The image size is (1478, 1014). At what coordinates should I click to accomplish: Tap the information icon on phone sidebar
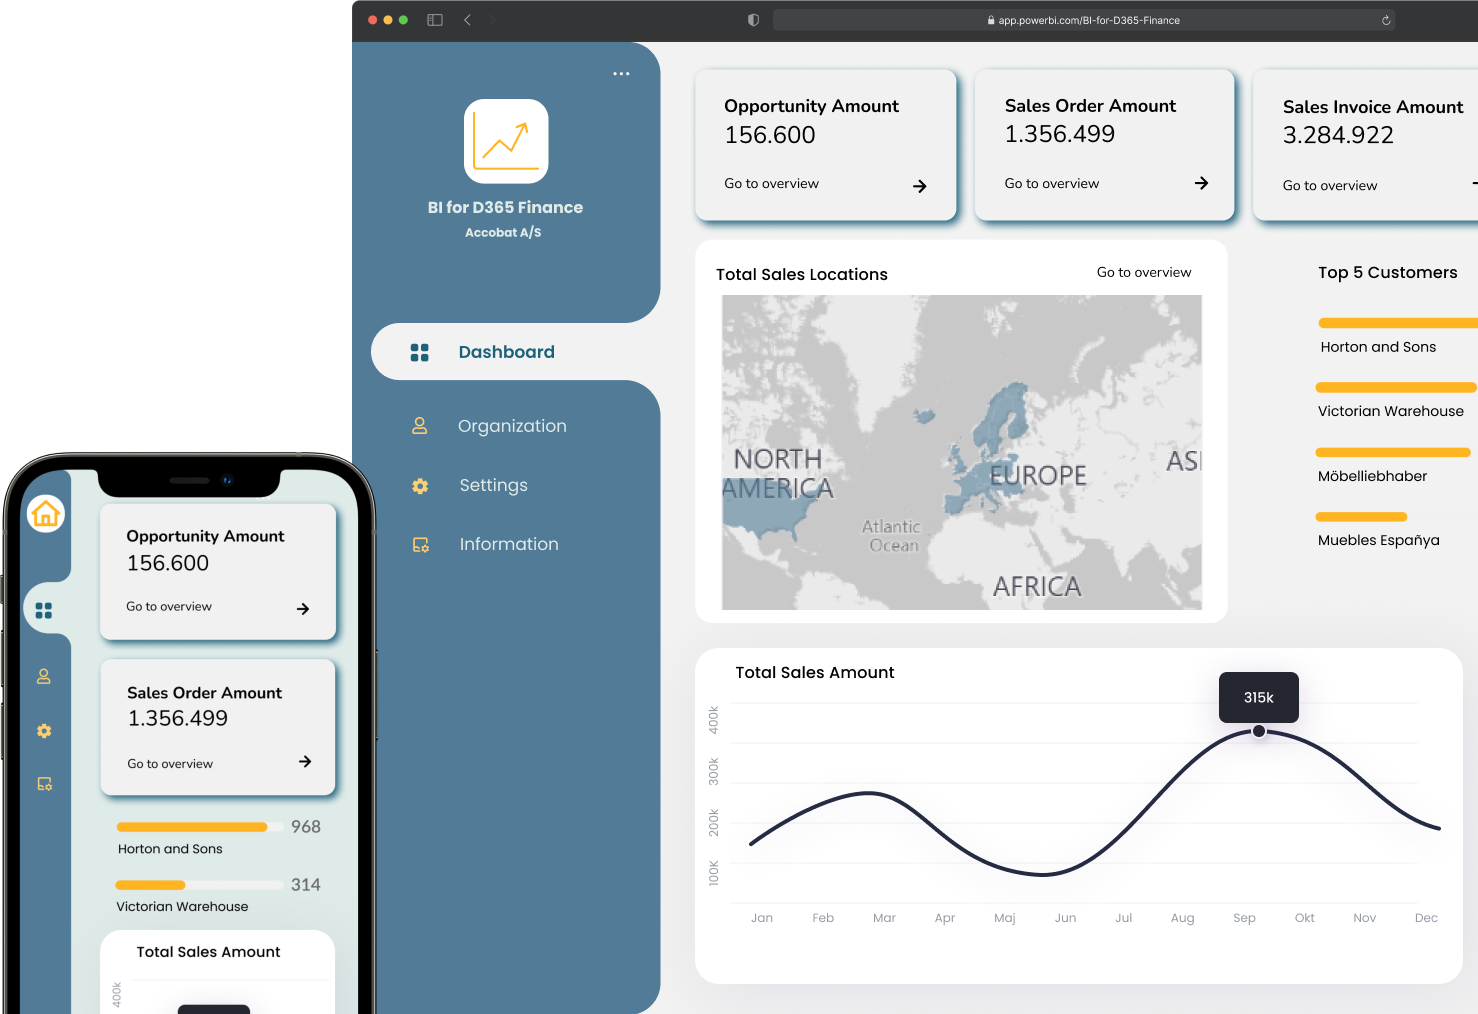(x=44, y=784)
